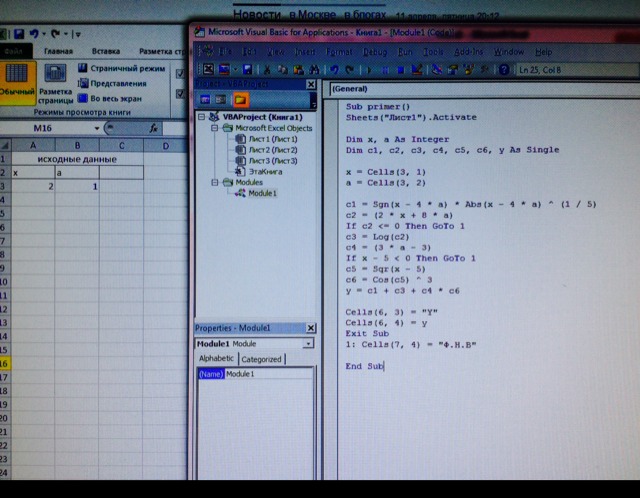Click the Break pause icon in VBA toolbar
Image resolution: width=640 pixels, height=498 pixels.
pos(384,70)
